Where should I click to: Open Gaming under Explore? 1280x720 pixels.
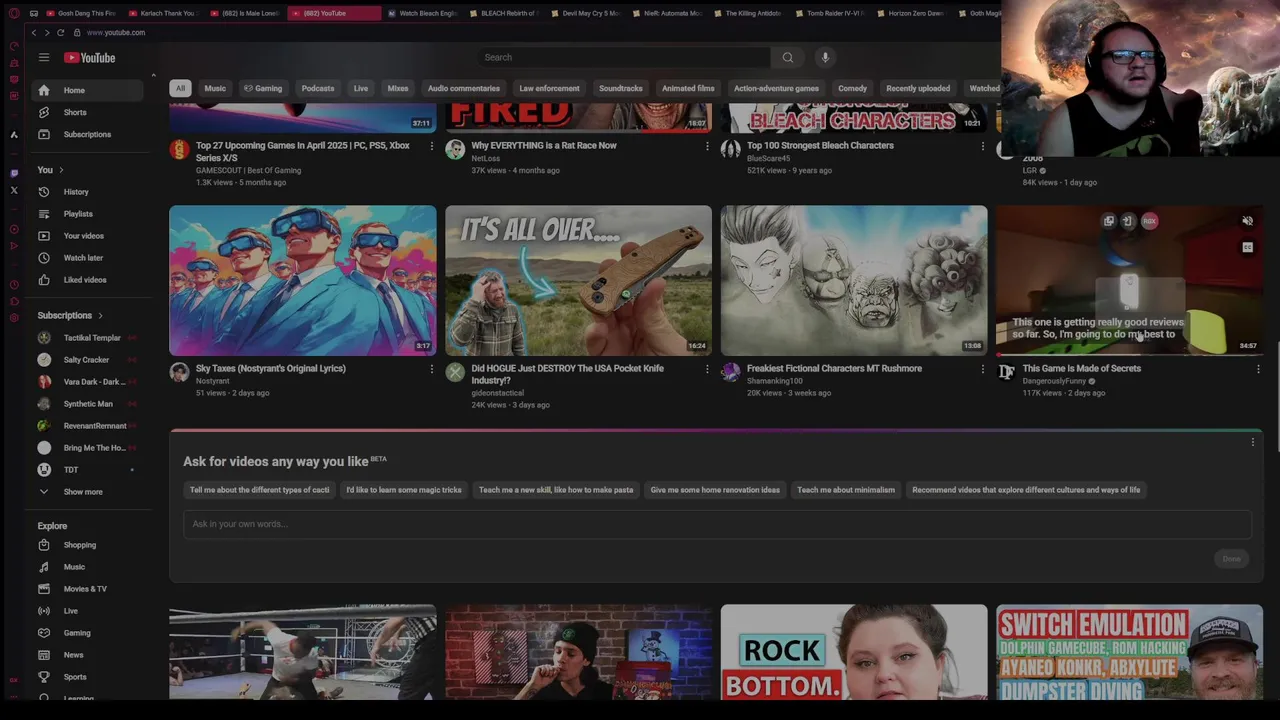[85, 633]
